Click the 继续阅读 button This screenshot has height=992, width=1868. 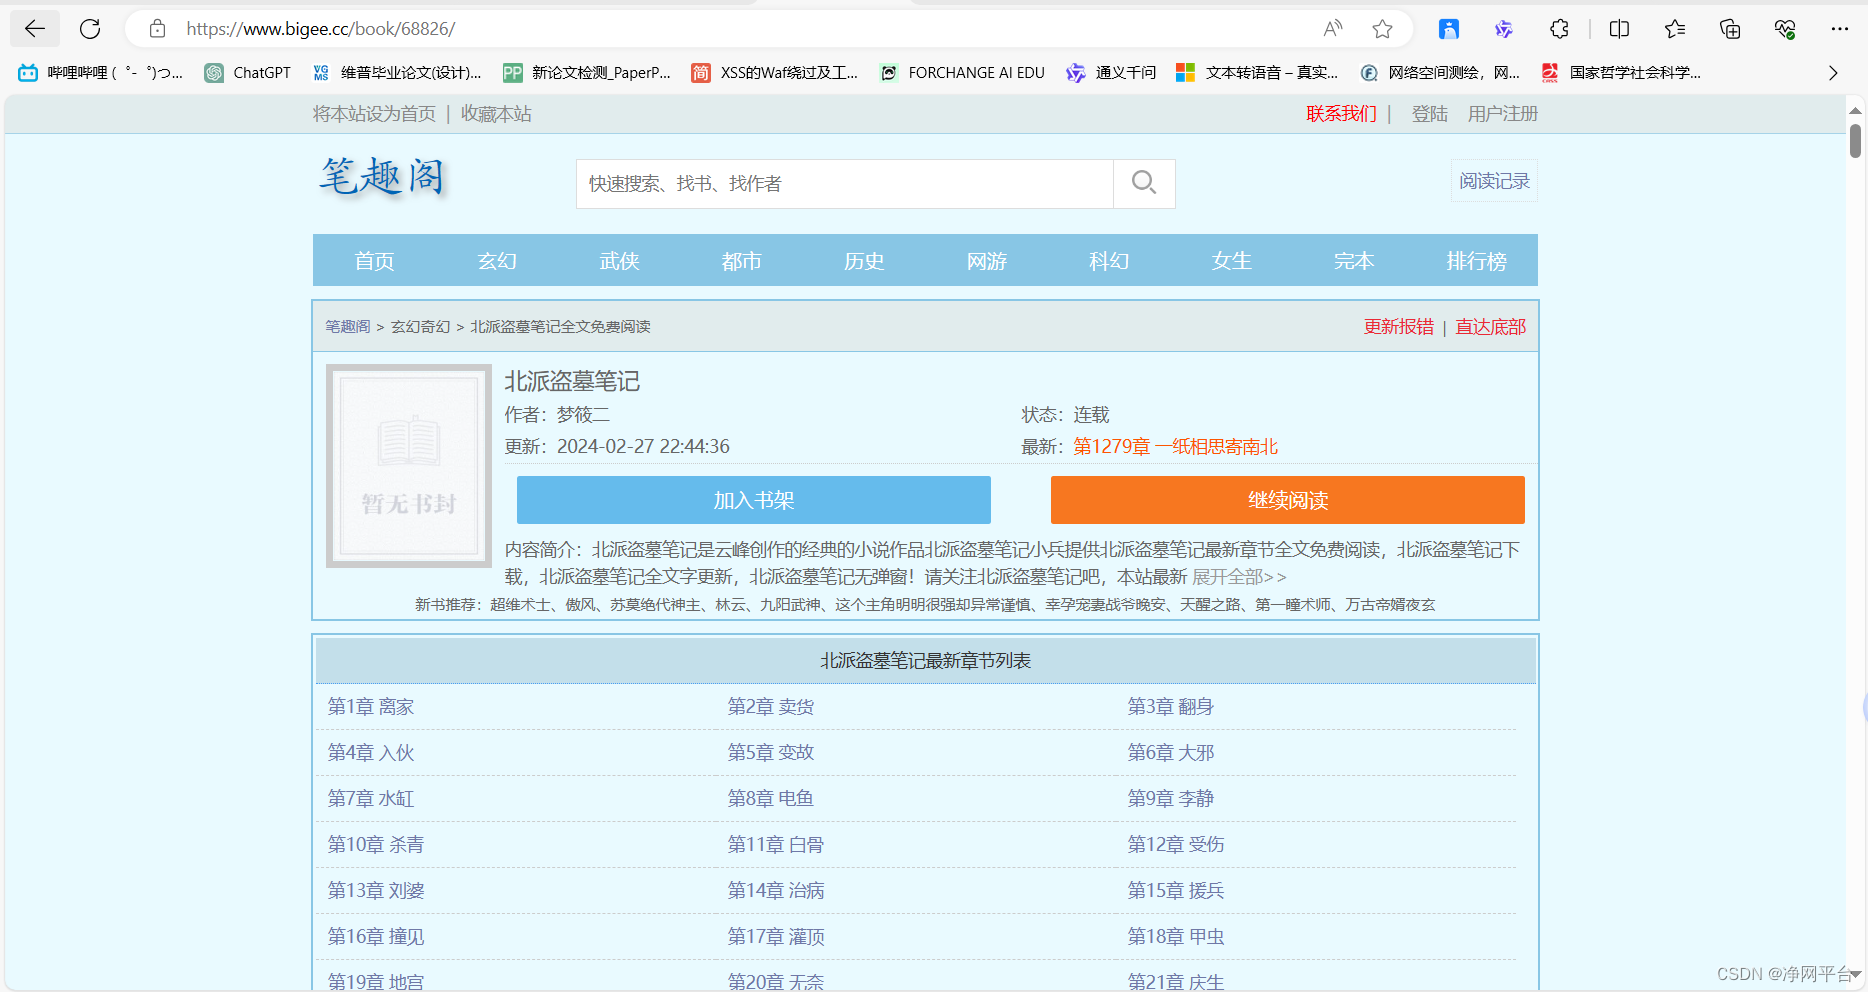[x=1288, y=500]
